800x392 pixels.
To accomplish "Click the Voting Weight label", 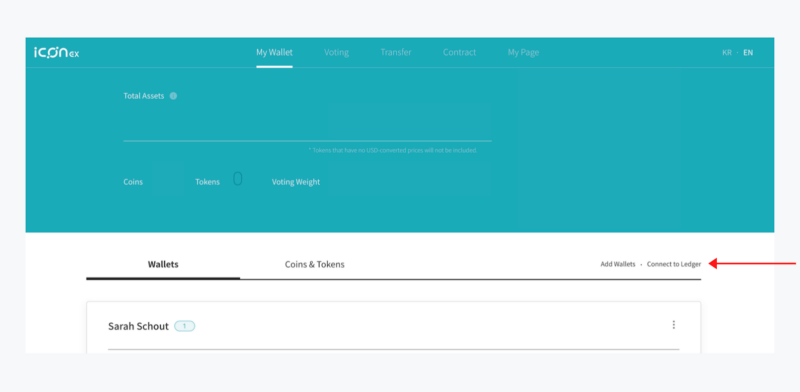I will (x=296, y=182).
